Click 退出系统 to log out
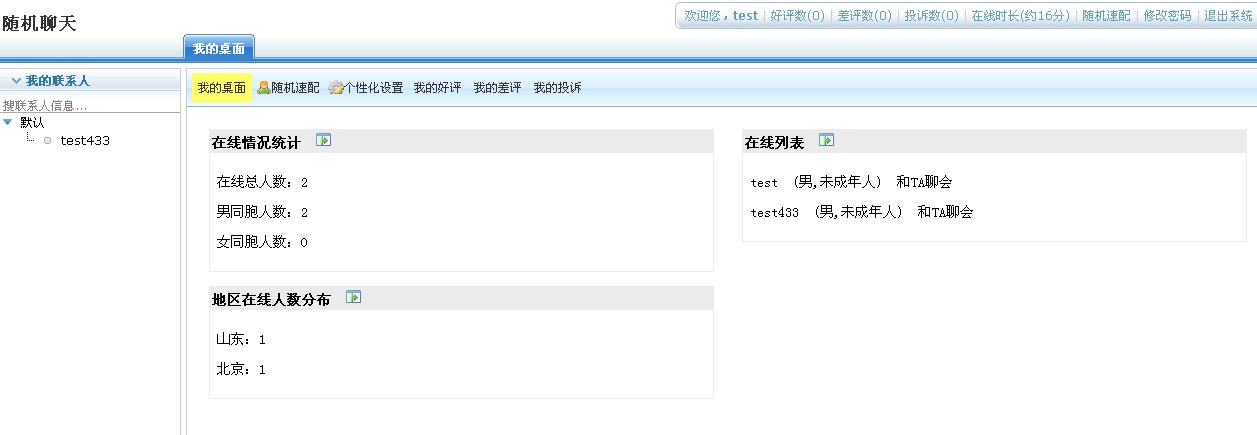Image resolution: width=1257 pixels, height=435 pixels. click(1228, 16)
